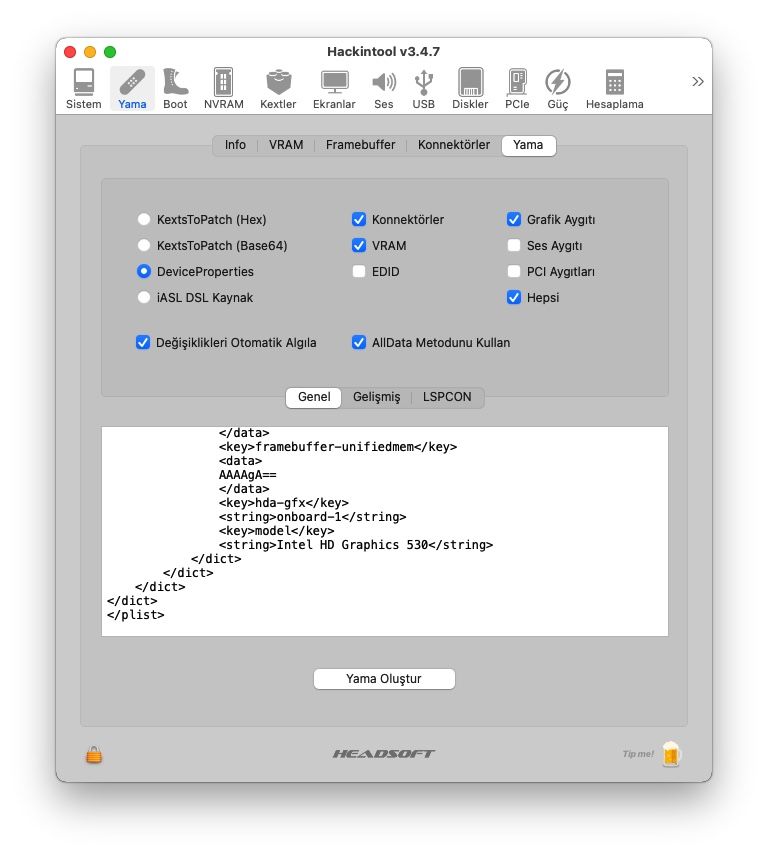Click the framebuffer-unifiedmem key line
The width and height of the screenshot is (768, 856).
coord(338,447)
